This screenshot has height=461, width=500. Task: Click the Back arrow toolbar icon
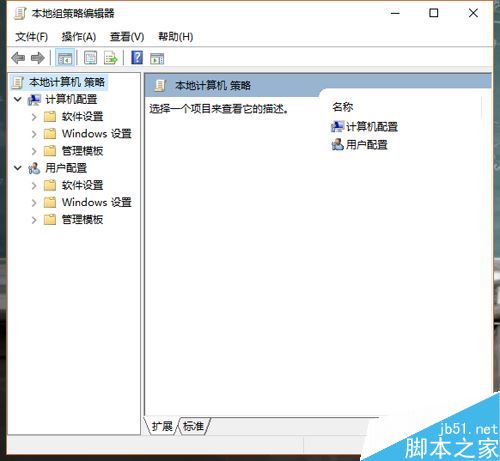coord(18,58)
